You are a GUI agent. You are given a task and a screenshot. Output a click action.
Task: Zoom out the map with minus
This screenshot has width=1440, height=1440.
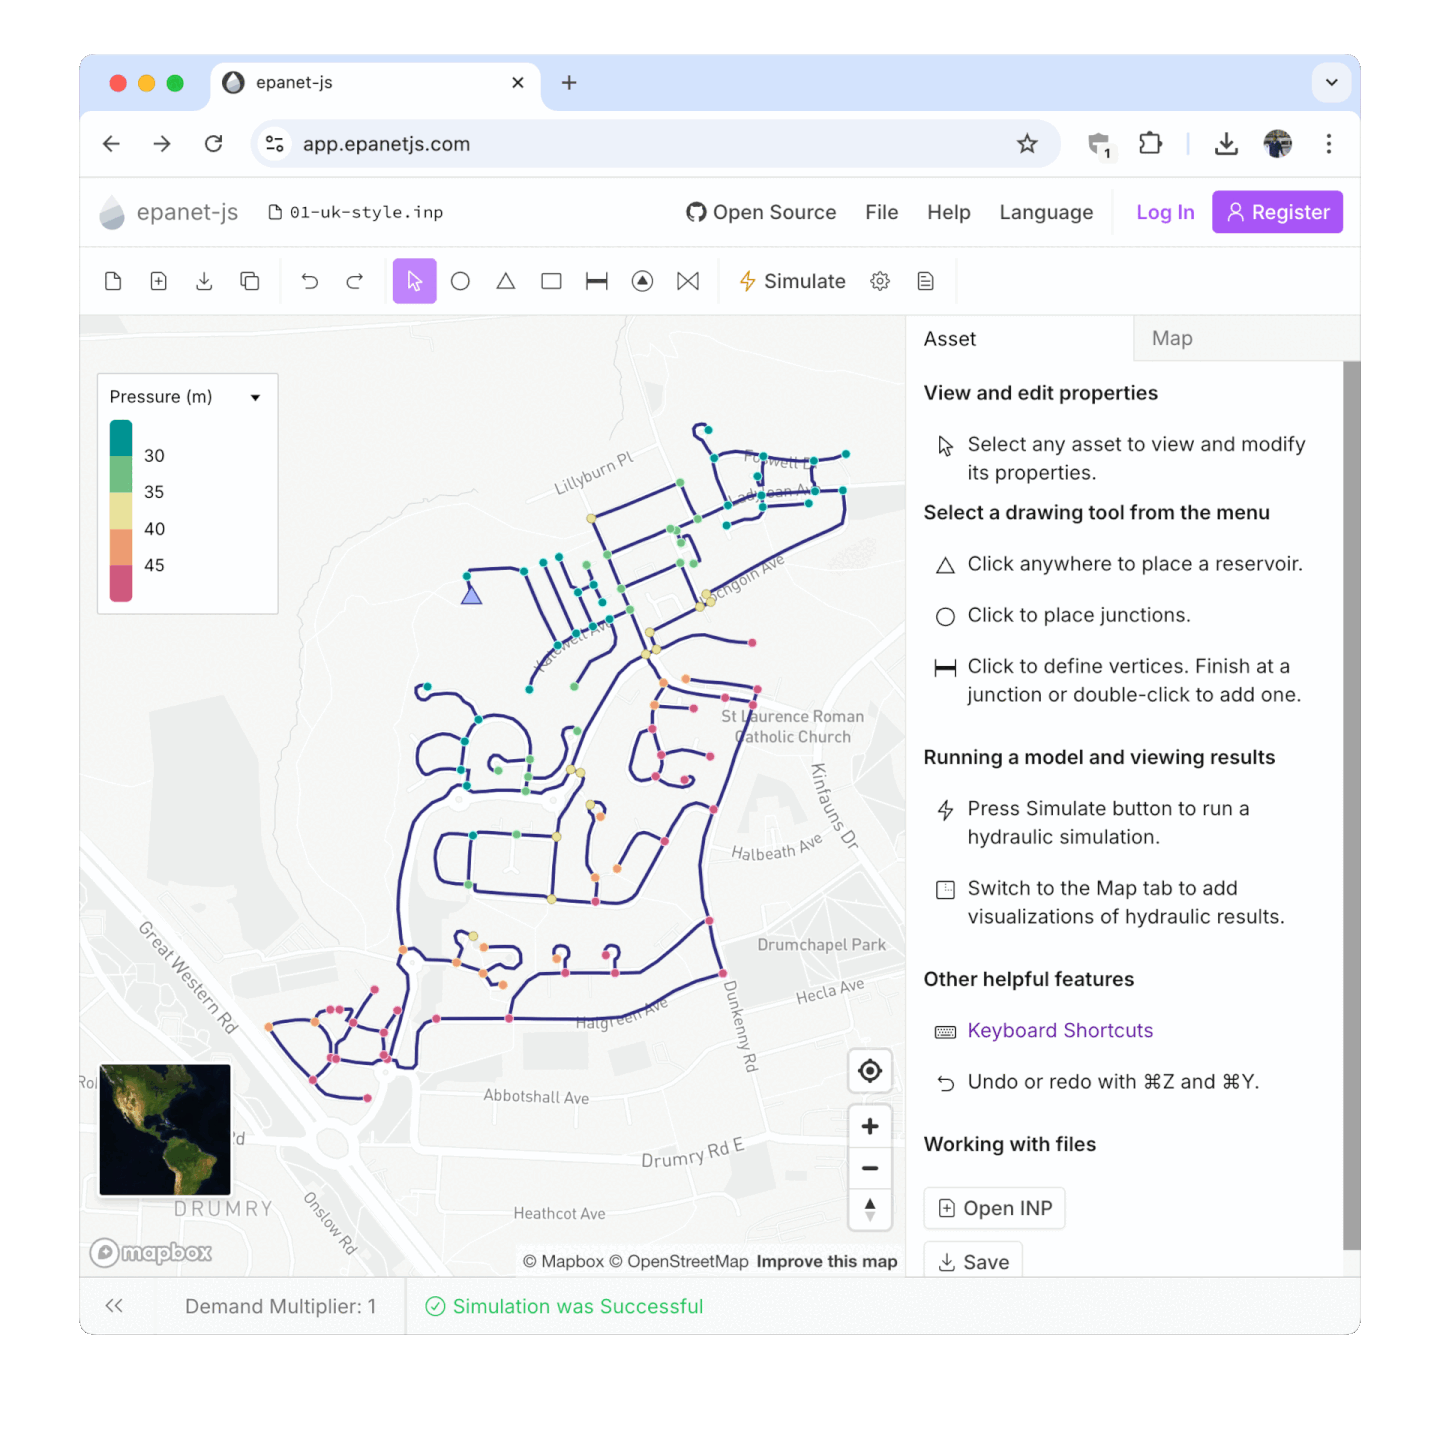870,1168
